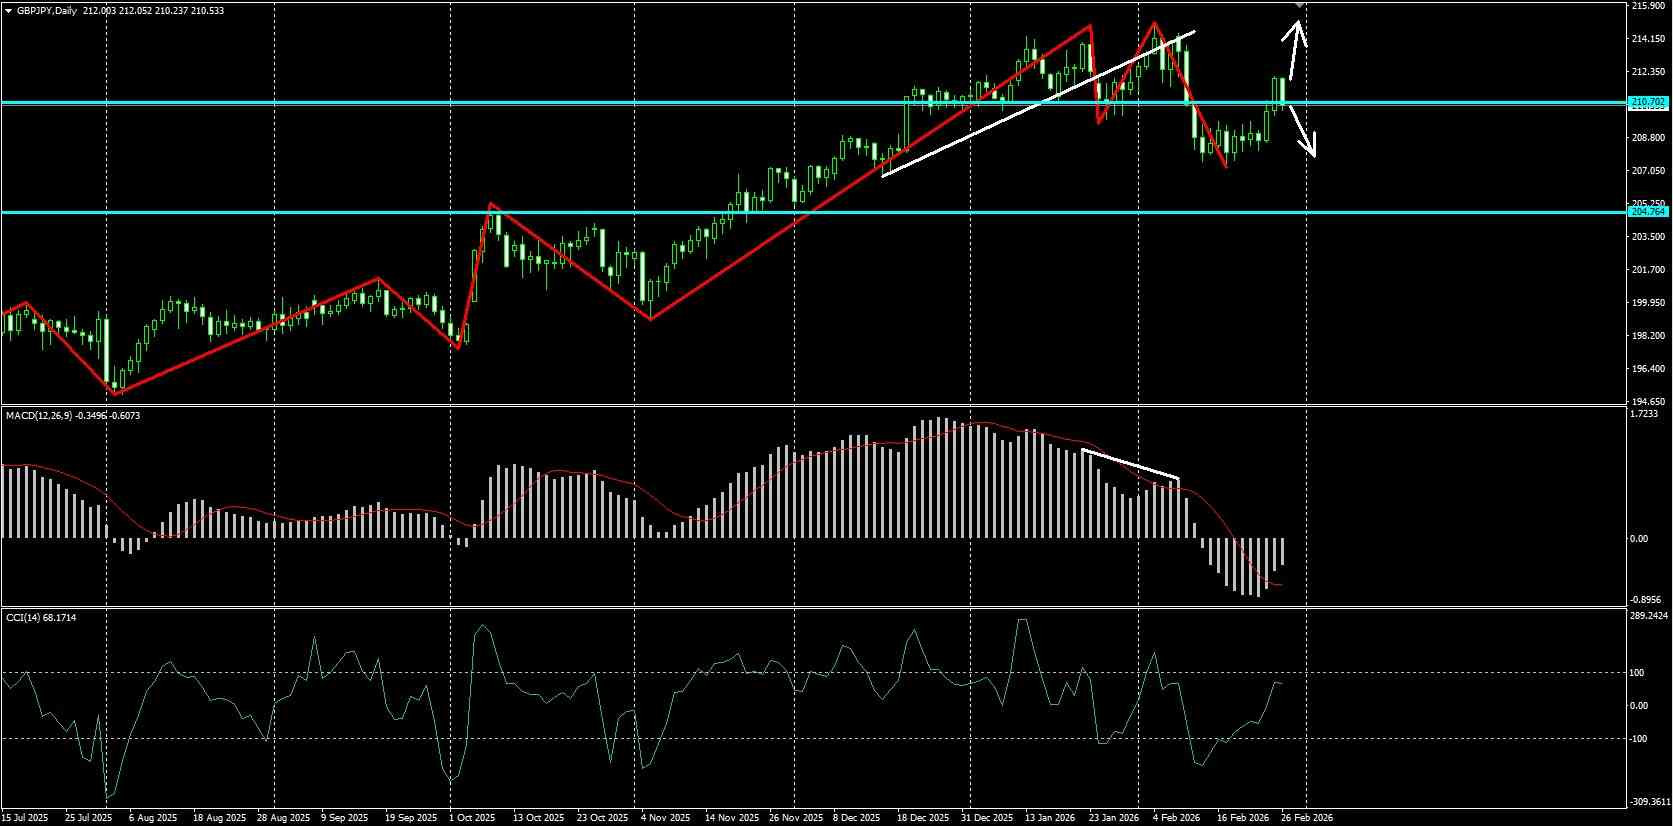The height and width of the screenshot is (826, 1673).
Task: Select the cyan 210.702 price label
Action: pyautogui.click(x=1648, y=102)
